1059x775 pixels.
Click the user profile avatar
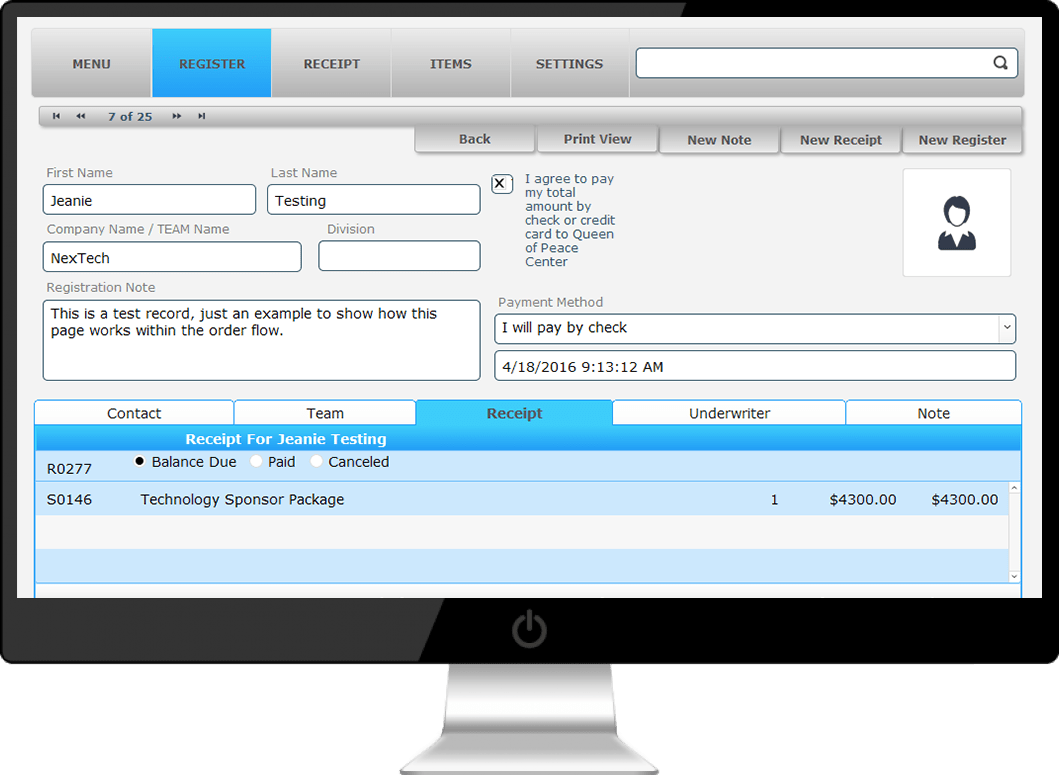tap(956, 223)
